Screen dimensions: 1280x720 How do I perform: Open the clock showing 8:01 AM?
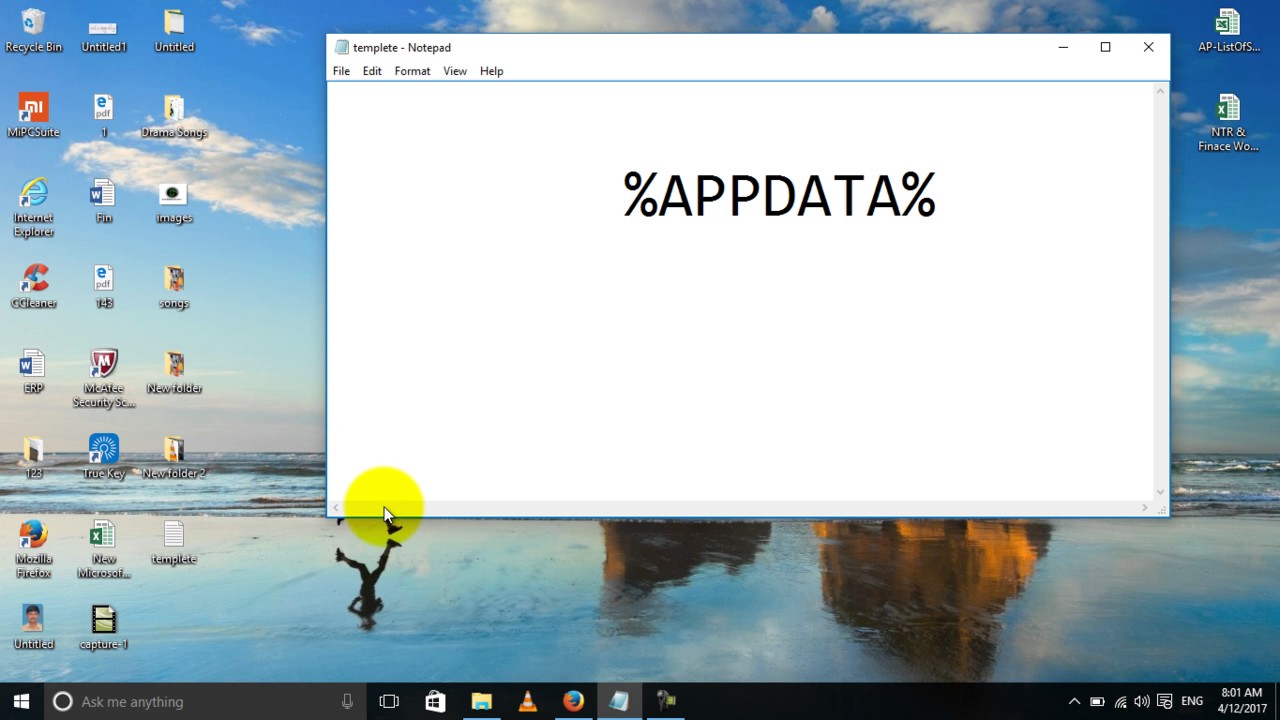[x=1241, y=700]
